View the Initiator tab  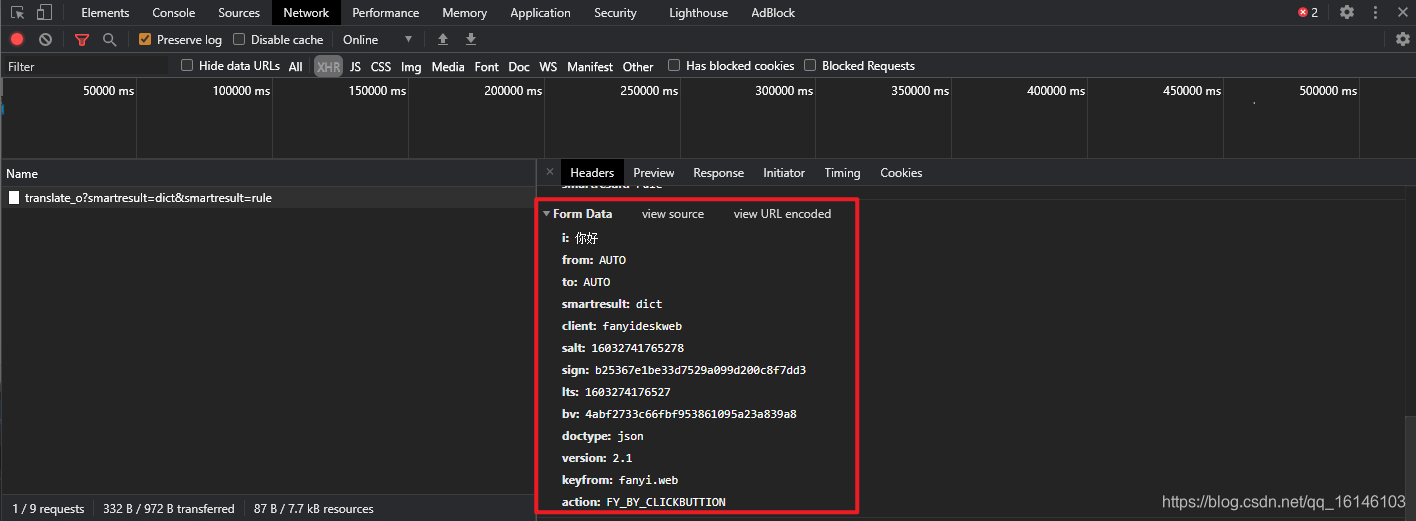784,172
